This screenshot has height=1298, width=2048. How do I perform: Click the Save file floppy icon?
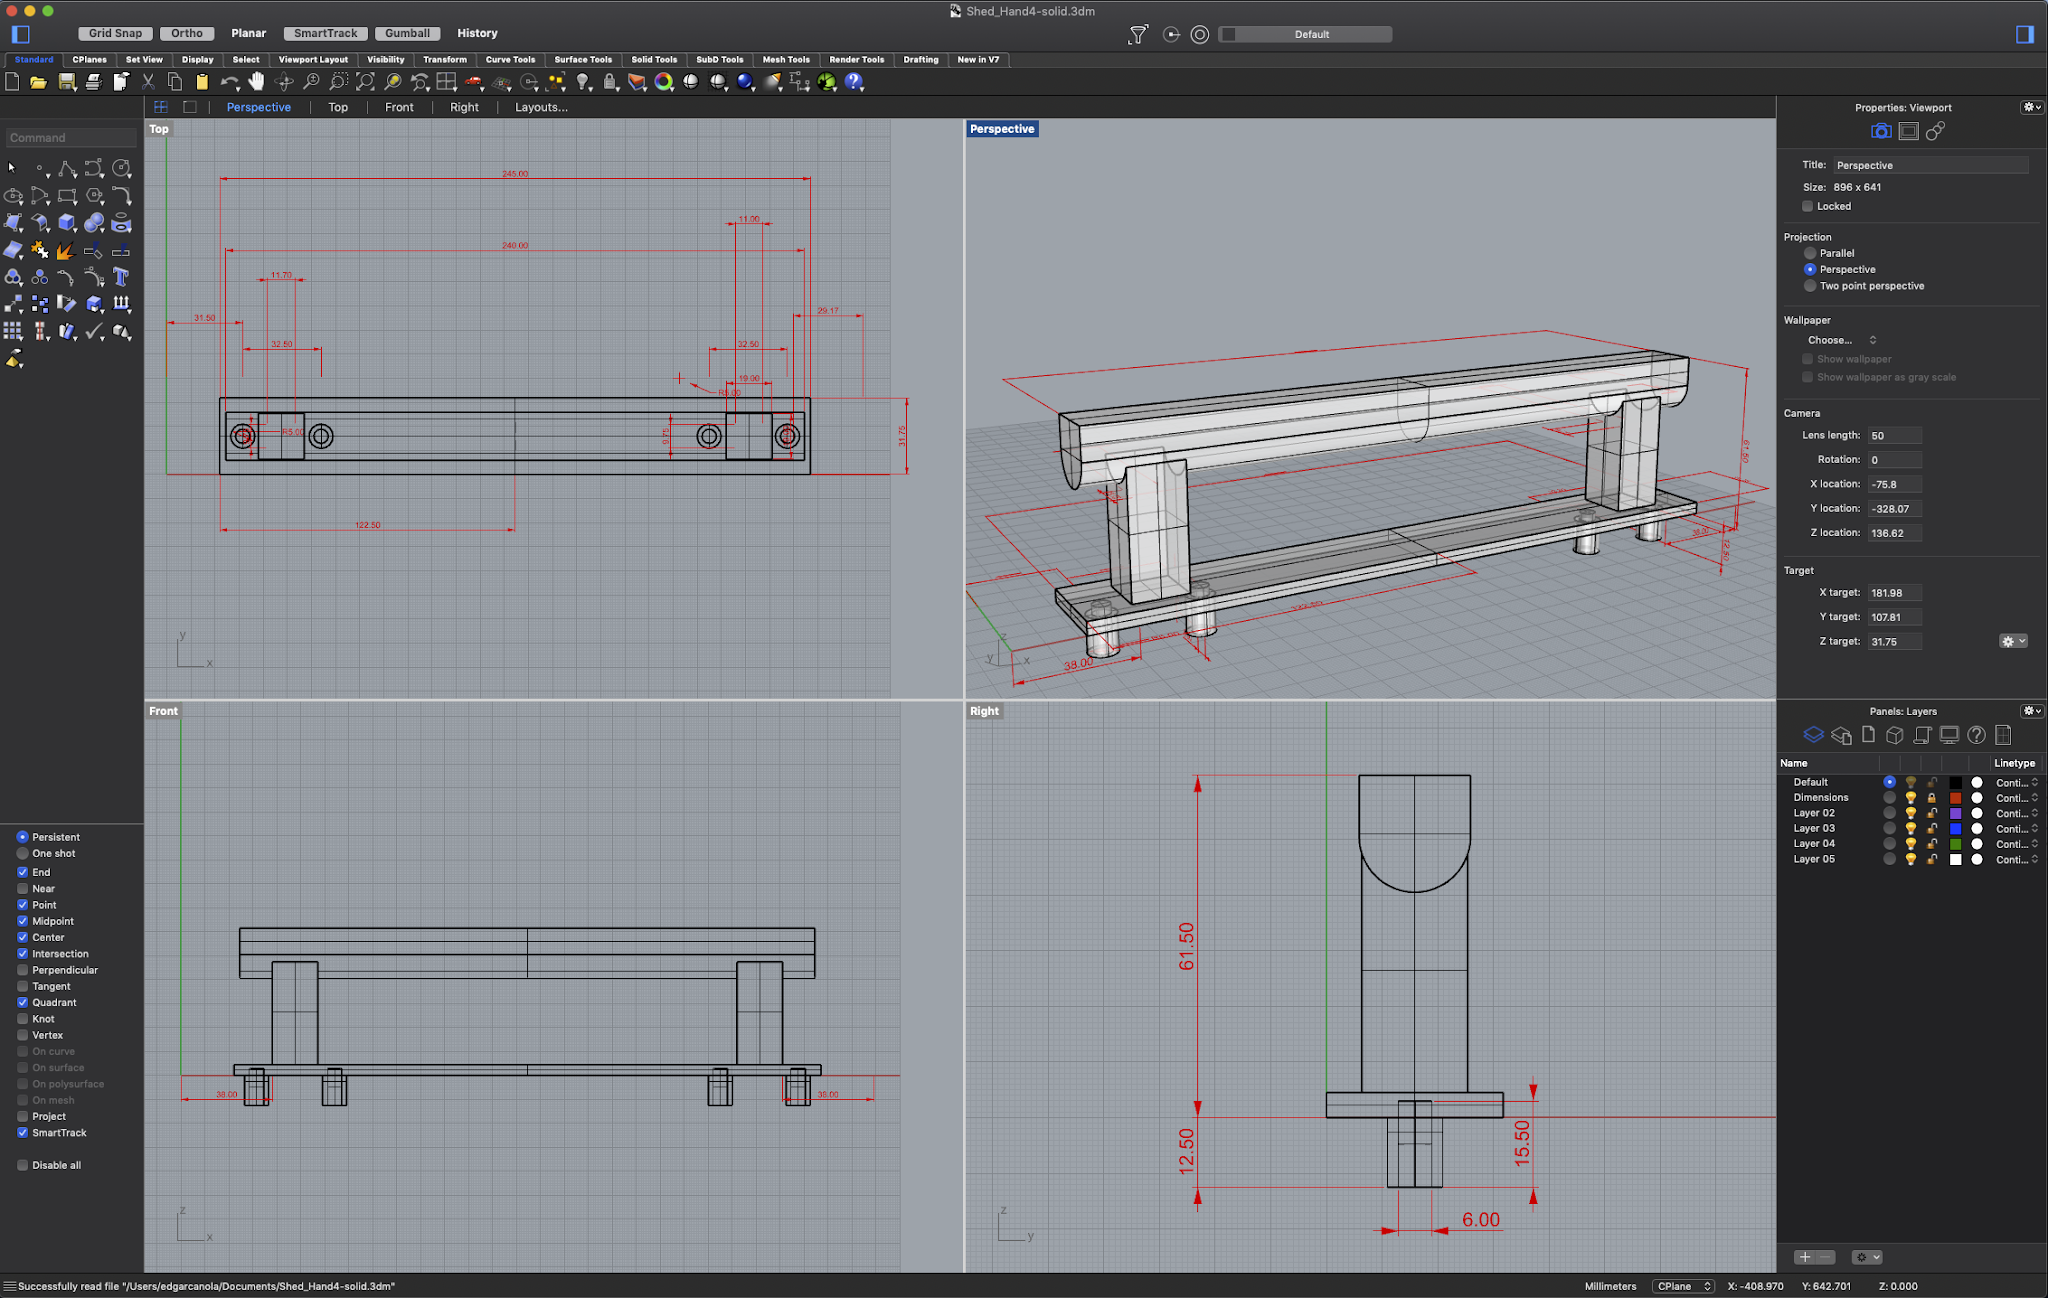[x=66, y=82]
